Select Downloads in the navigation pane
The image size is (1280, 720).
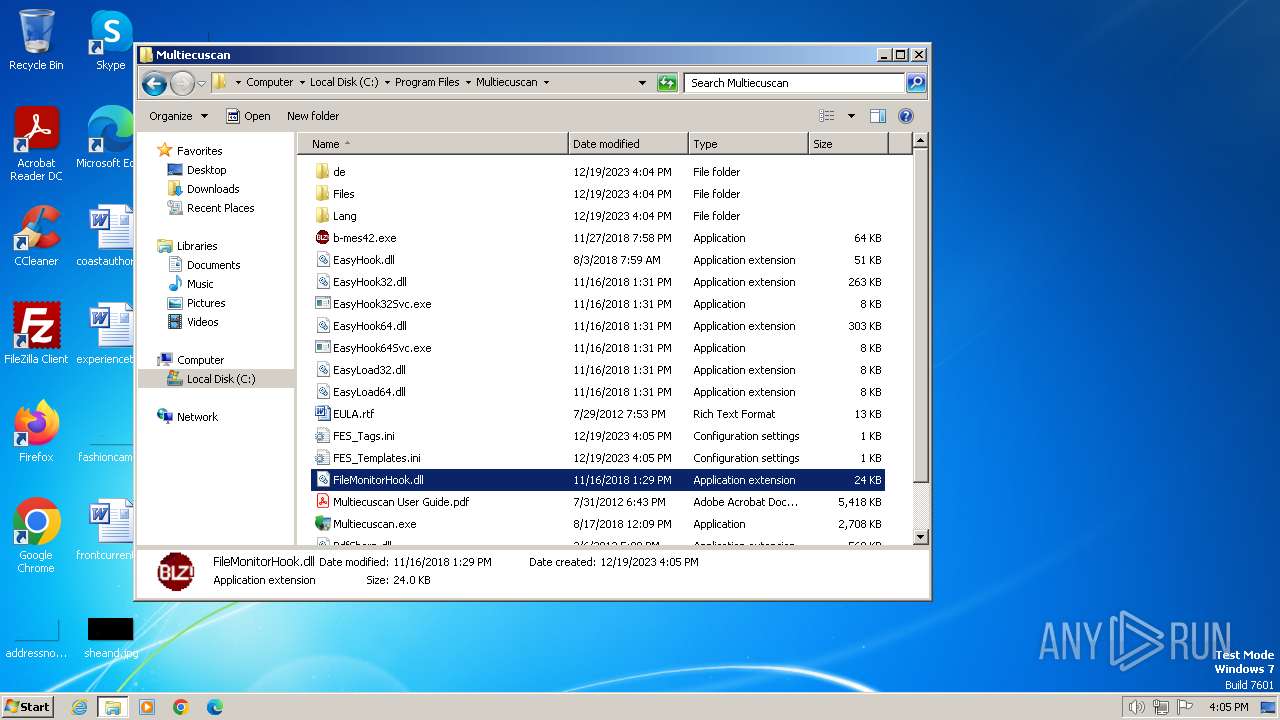(x=213, y=189)
